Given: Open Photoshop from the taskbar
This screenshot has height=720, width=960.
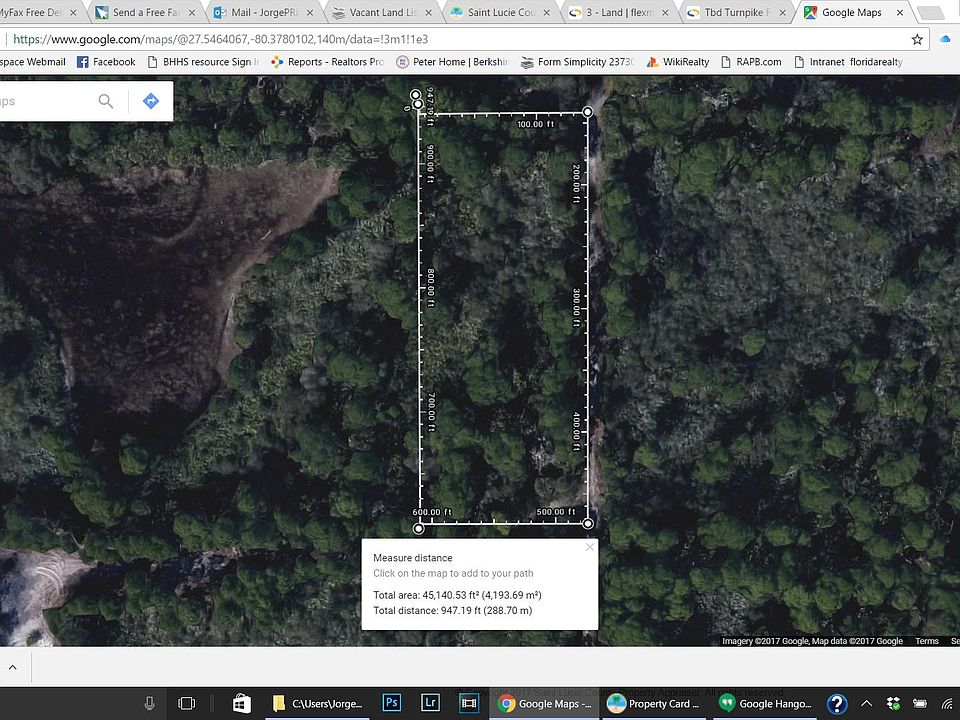Looking at the screenshot, I should (x=392, y=703).
